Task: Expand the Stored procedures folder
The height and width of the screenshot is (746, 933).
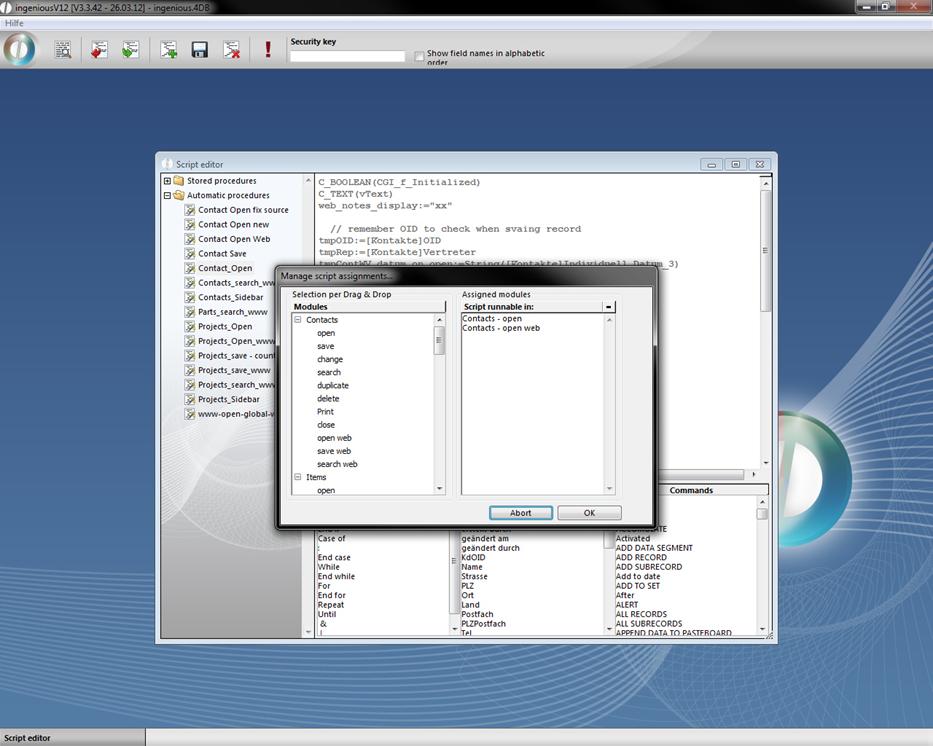Action: tap(167, 181)
